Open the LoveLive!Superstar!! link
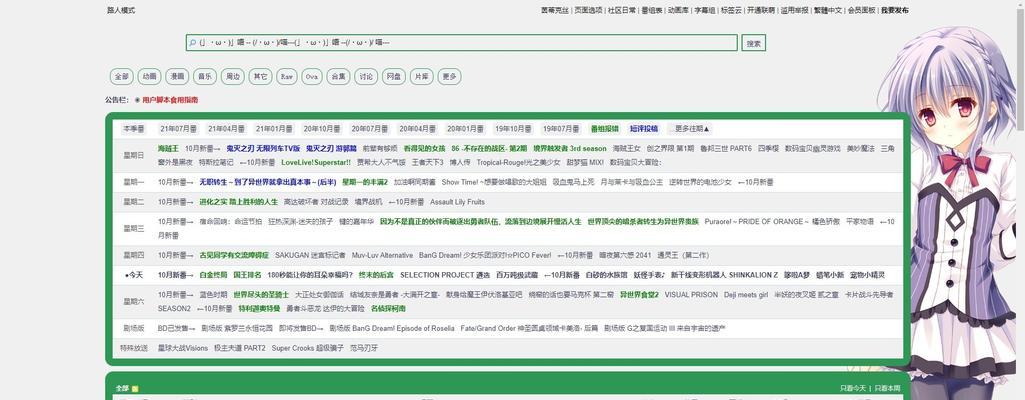Viewport: 1025px width, 400px height. 316,162
